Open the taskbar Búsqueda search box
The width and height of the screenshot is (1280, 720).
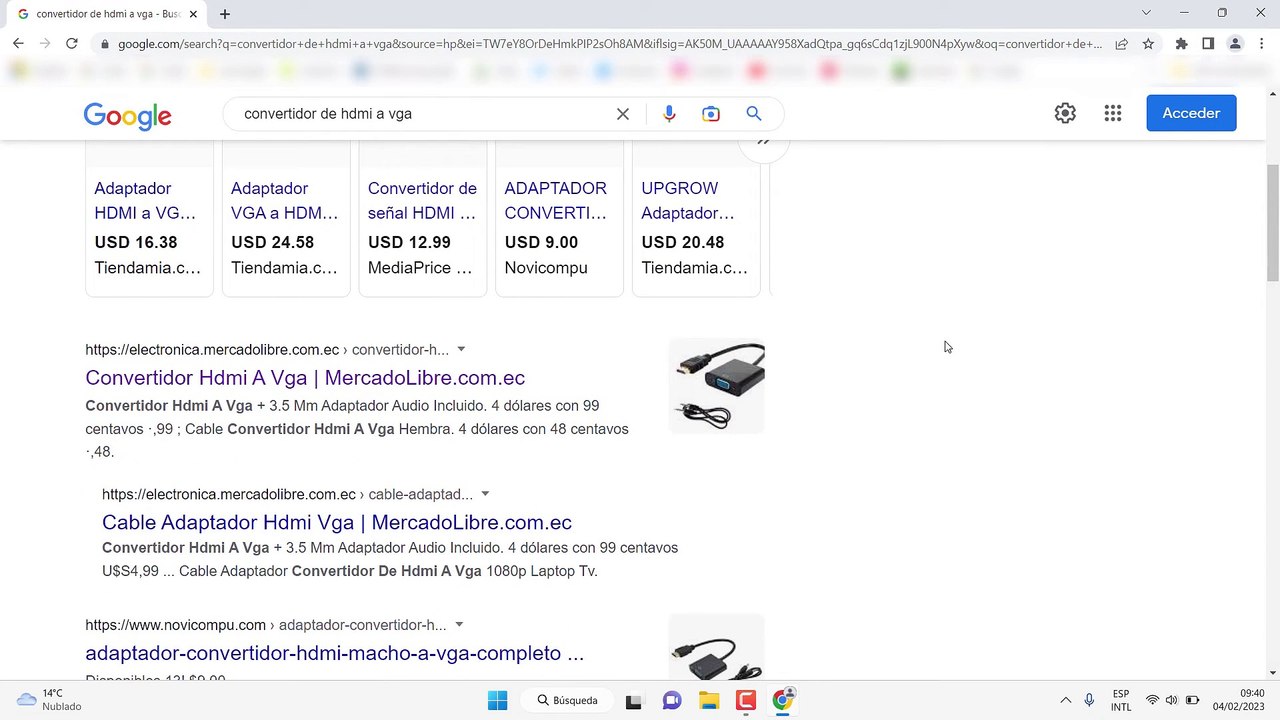point(568,700)
